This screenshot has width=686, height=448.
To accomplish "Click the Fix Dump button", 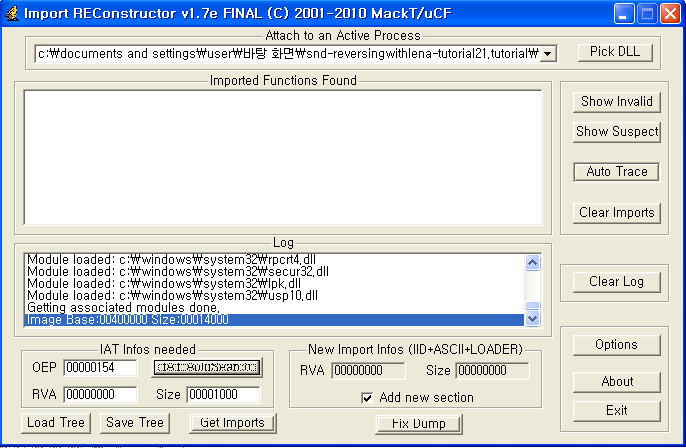I will pos(418,424).
